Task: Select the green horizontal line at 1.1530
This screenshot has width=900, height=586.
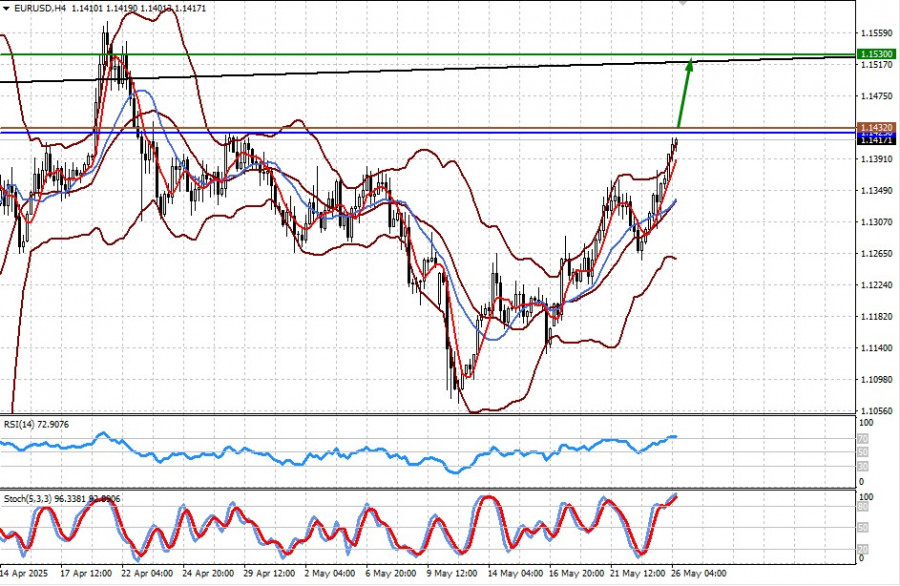Action: (x=400, y=54)
